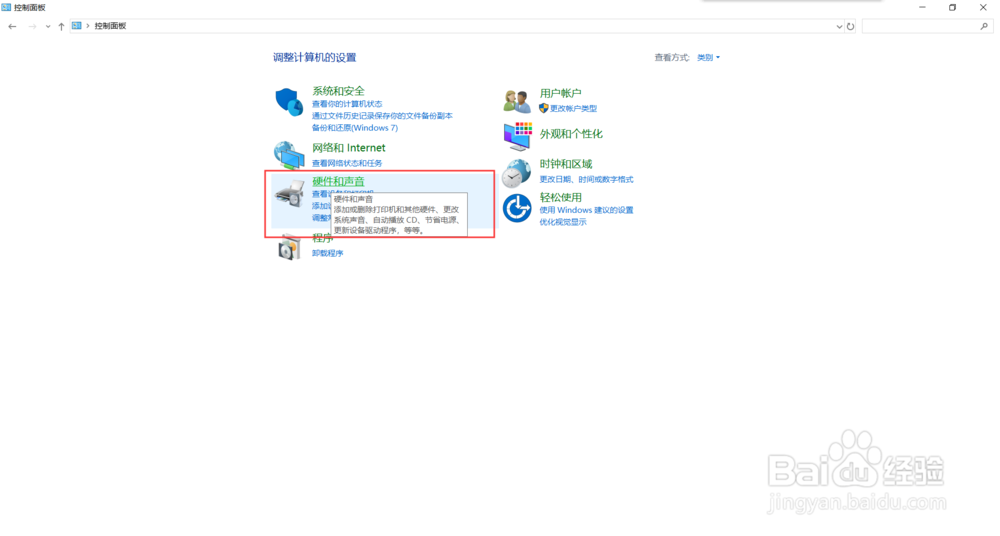Viewport: 1000px width, 536px height.
Task: Click 查看你的计算机状态 link
Action: 347,103
